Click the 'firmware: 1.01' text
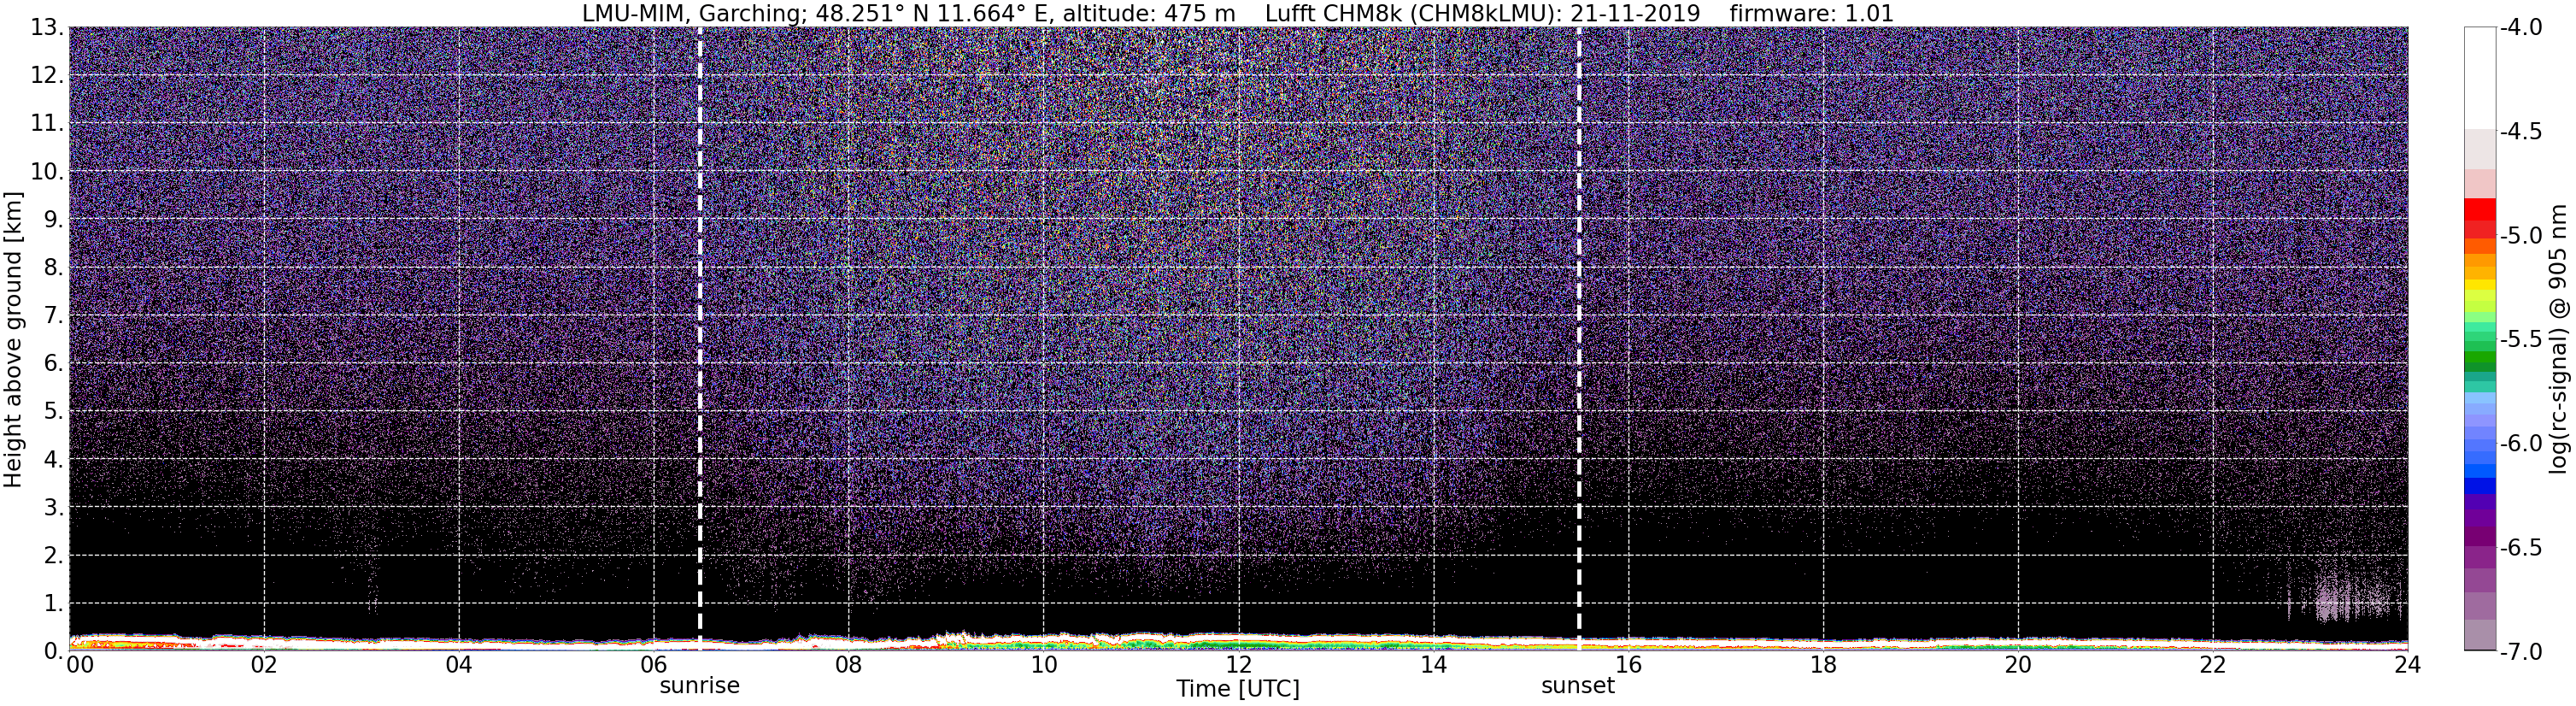The height and width of the screenshot is (706, 2576). tap(1811, 14)
